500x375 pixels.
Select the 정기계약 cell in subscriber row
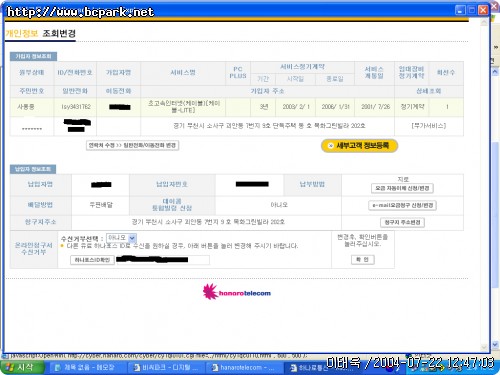pyautogui.click(x=412, y=107)
